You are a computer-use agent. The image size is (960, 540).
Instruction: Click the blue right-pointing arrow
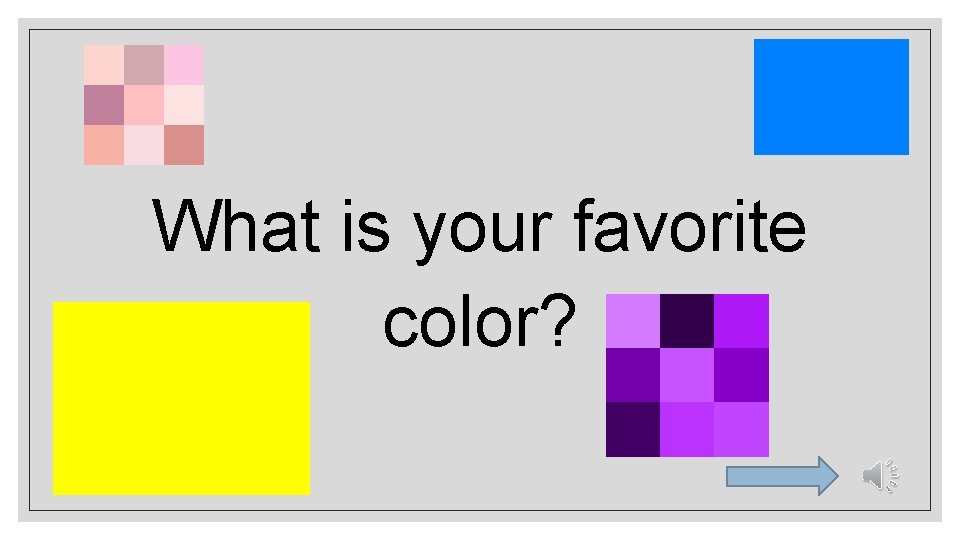782,476
